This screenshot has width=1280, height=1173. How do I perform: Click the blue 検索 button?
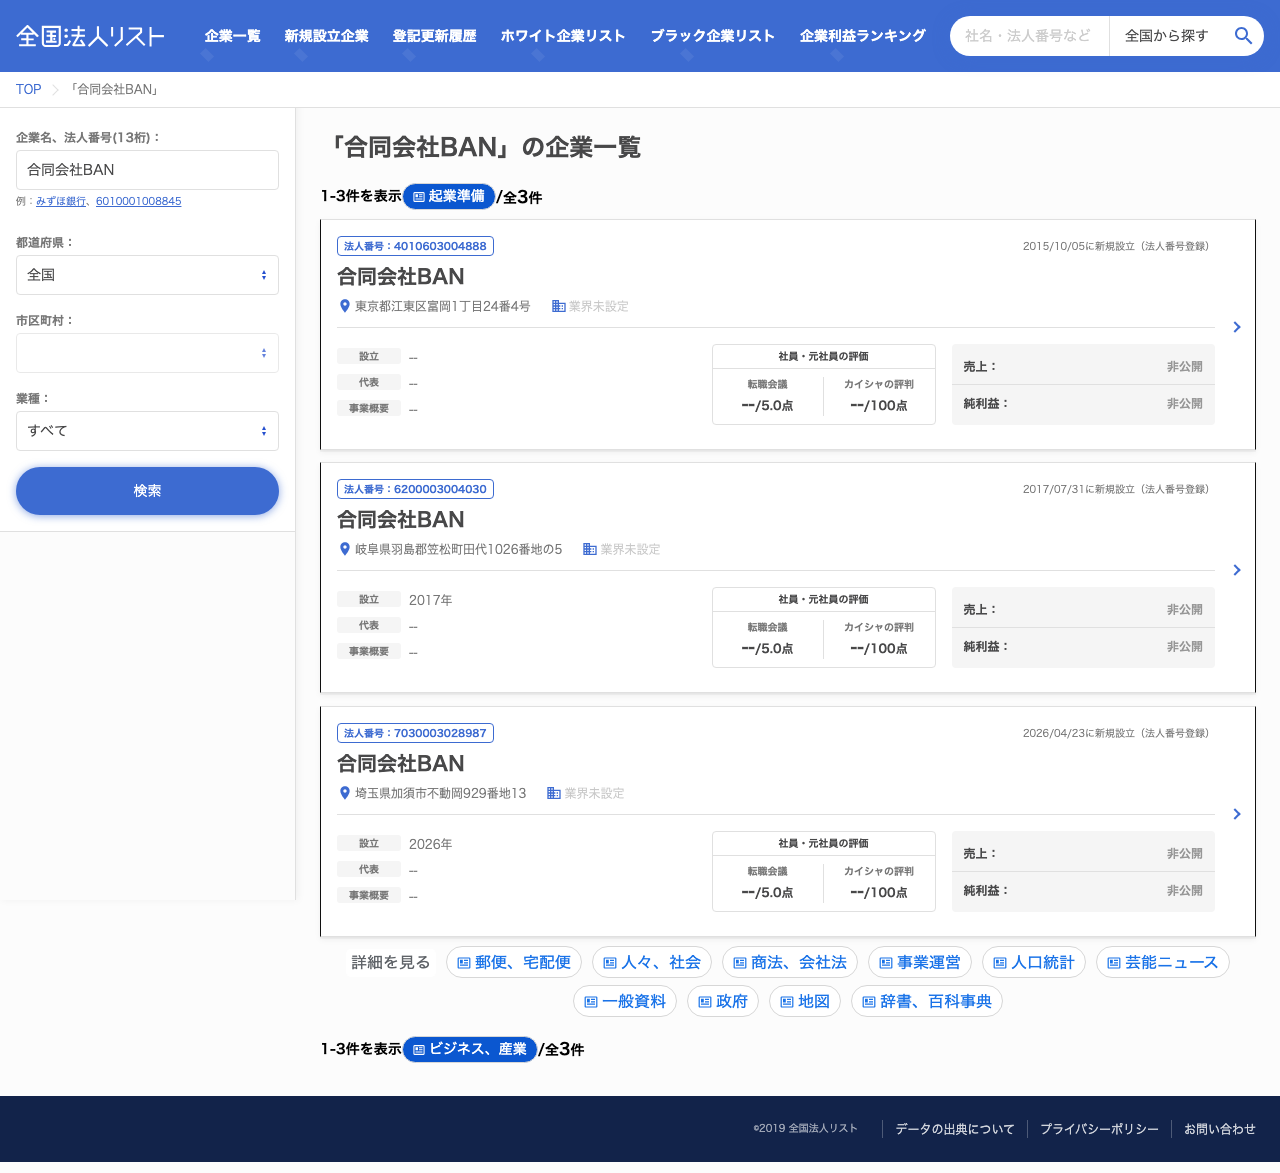click(147, 491)
